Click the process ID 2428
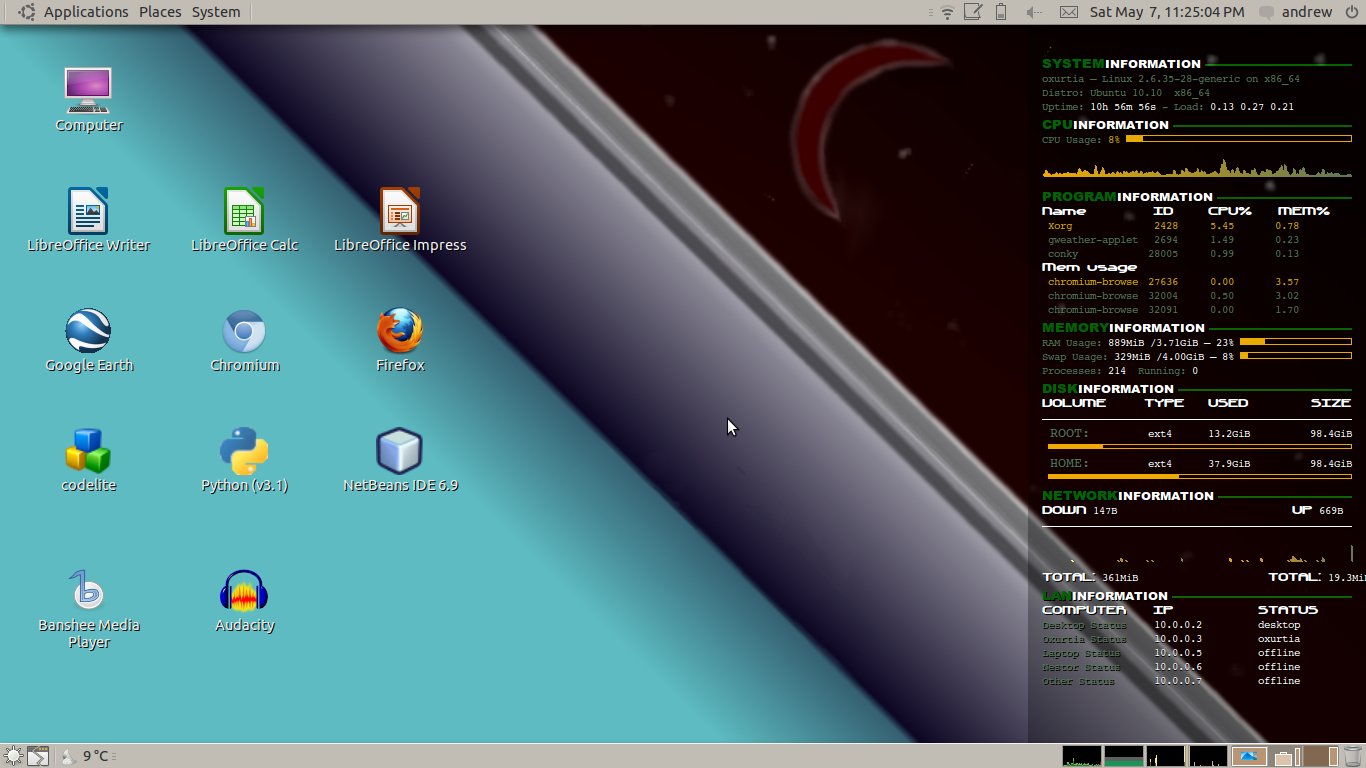The height and width of the screenshot is (768, 1366). tap(1166, 226)
